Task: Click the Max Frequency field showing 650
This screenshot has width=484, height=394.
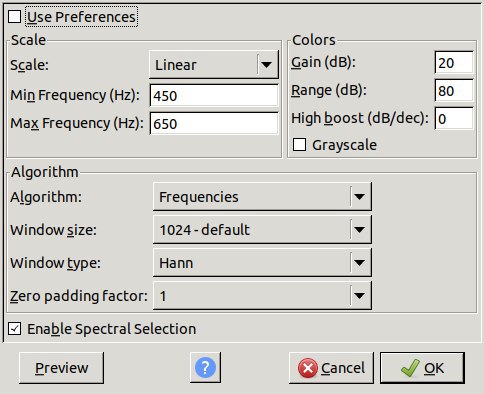Action: click(x=214, y=123)
